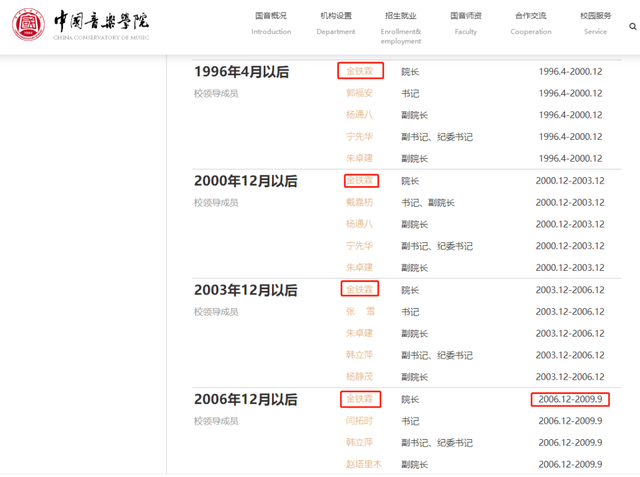Click 宁先华 in the 2000年12月以后 section

(360, 246)
